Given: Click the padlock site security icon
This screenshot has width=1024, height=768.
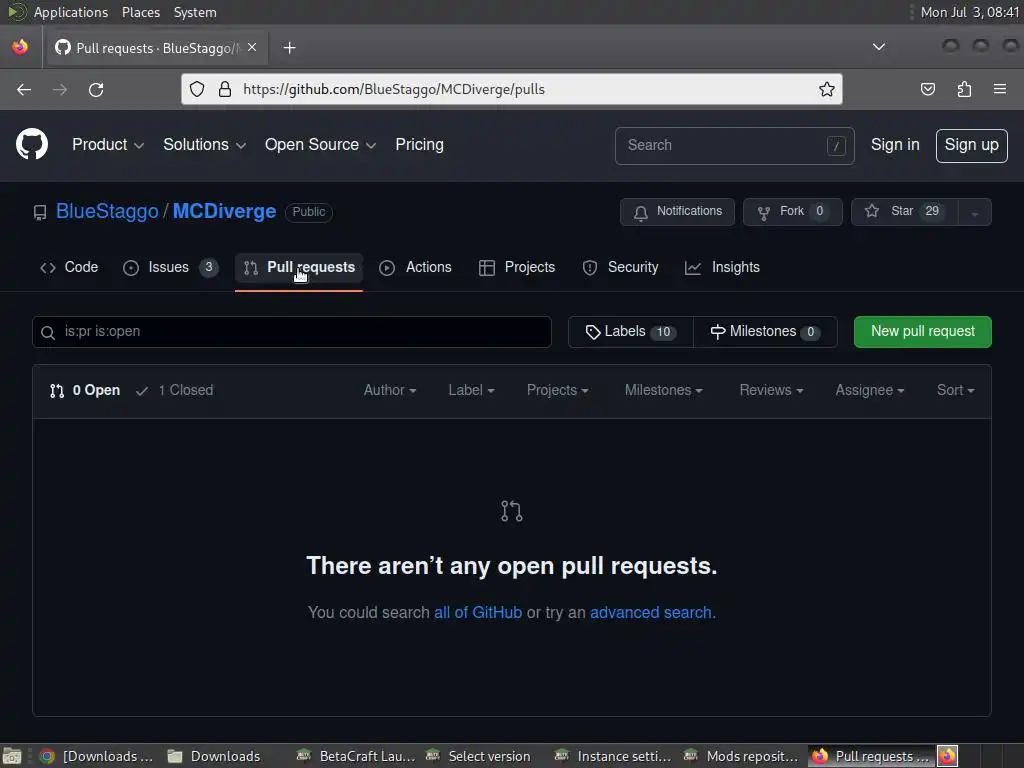Looking at the screenshot, I should pos(225,89).
